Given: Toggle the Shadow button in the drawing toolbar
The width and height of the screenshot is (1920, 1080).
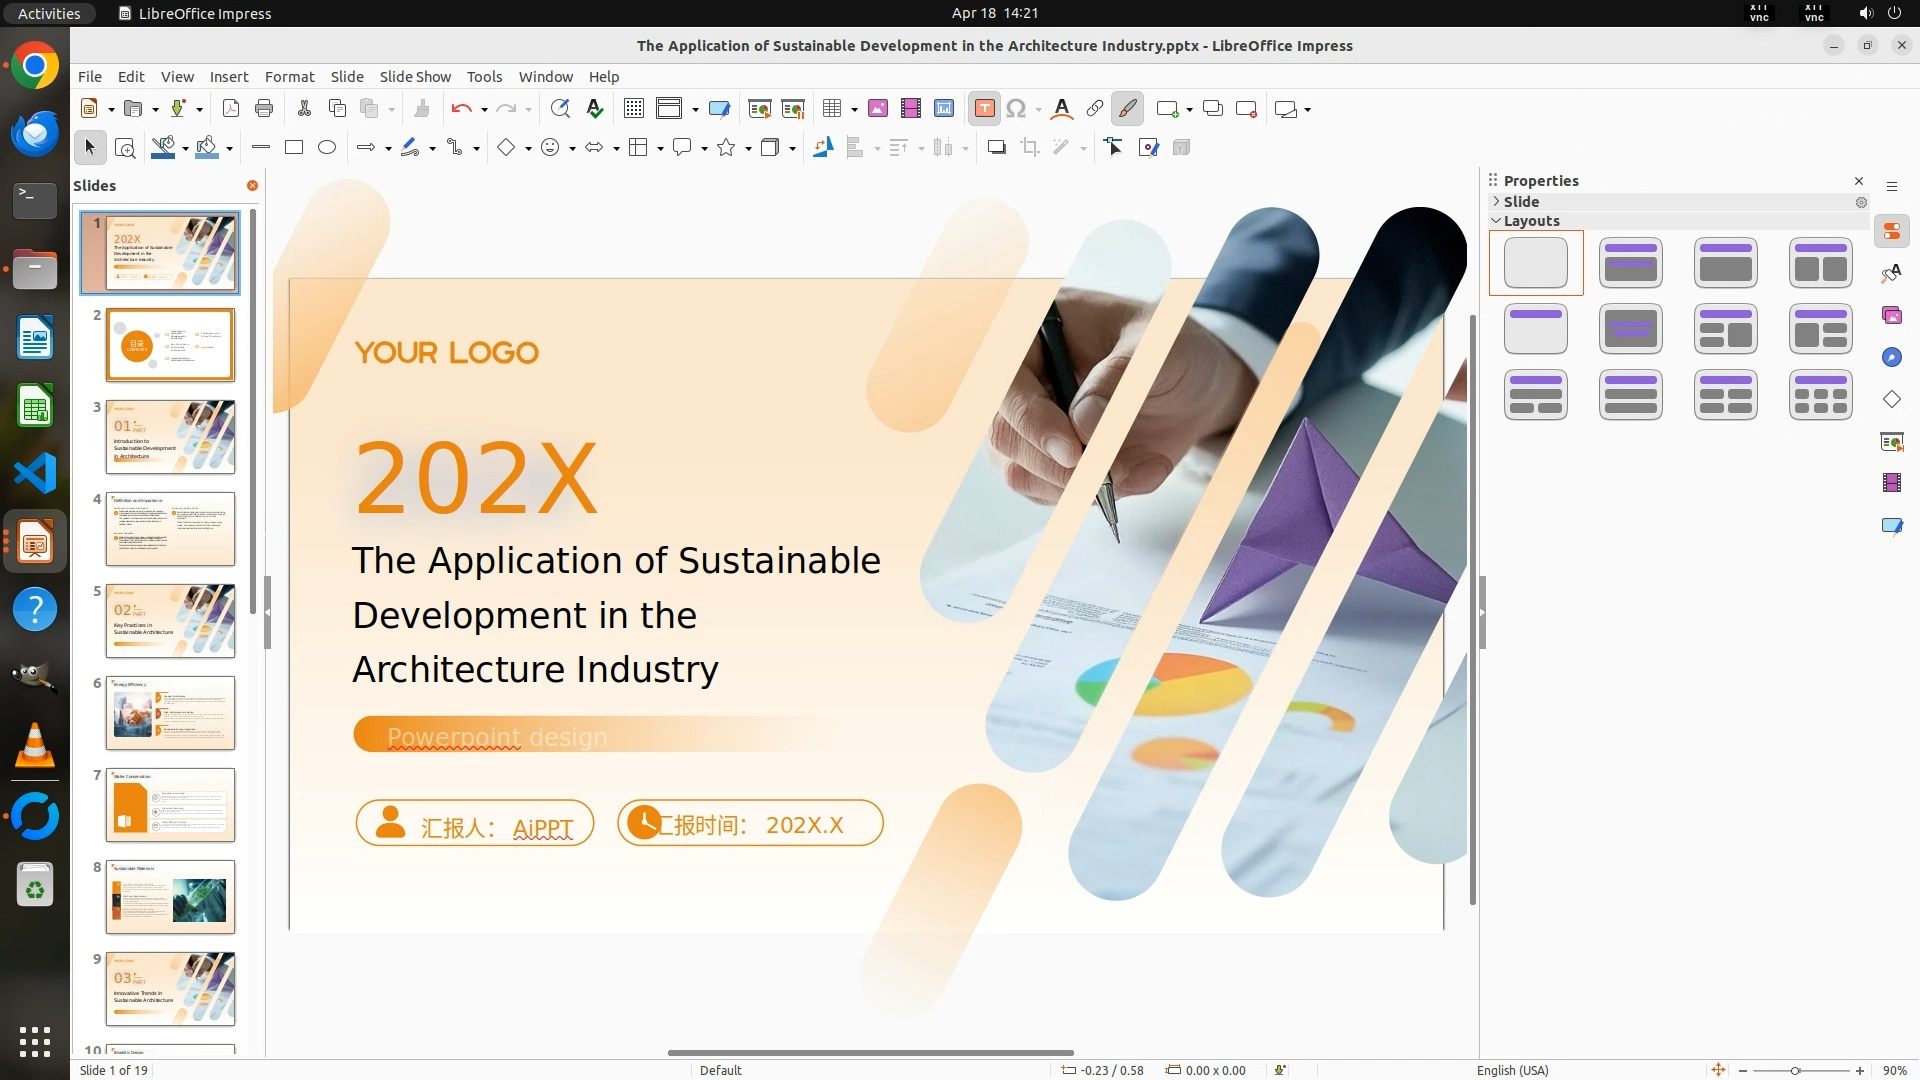Looking at the screenshot, I should 996,148.
